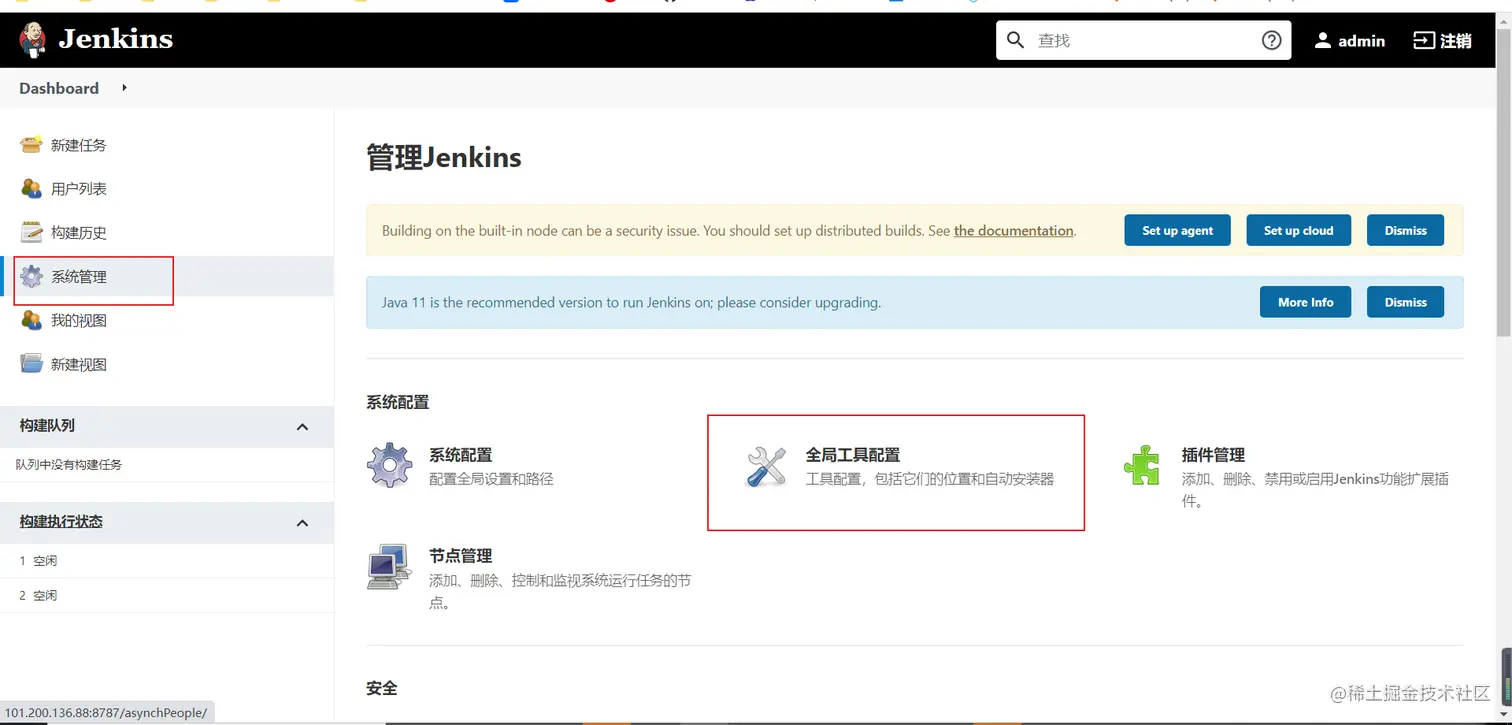
Task: Open the 全局工具配置 title
Action: click(853, 455)
